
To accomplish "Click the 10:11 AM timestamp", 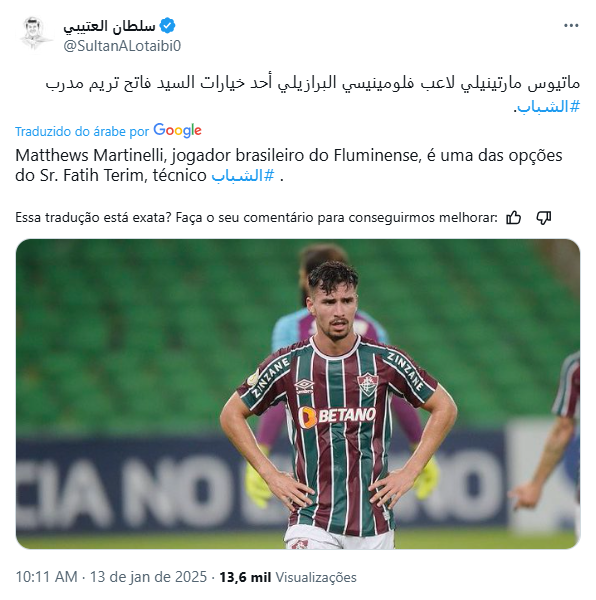I will coord(46,577).
